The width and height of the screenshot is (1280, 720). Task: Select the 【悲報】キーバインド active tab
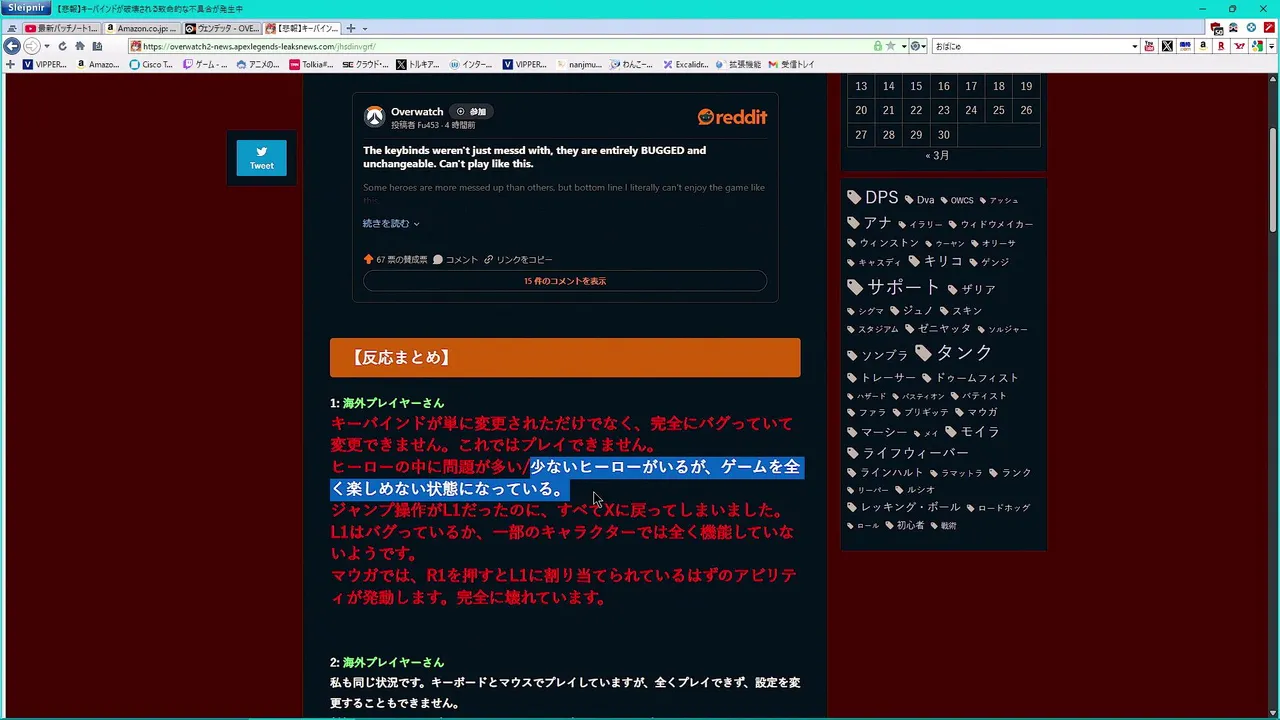[x=302, y=28]
